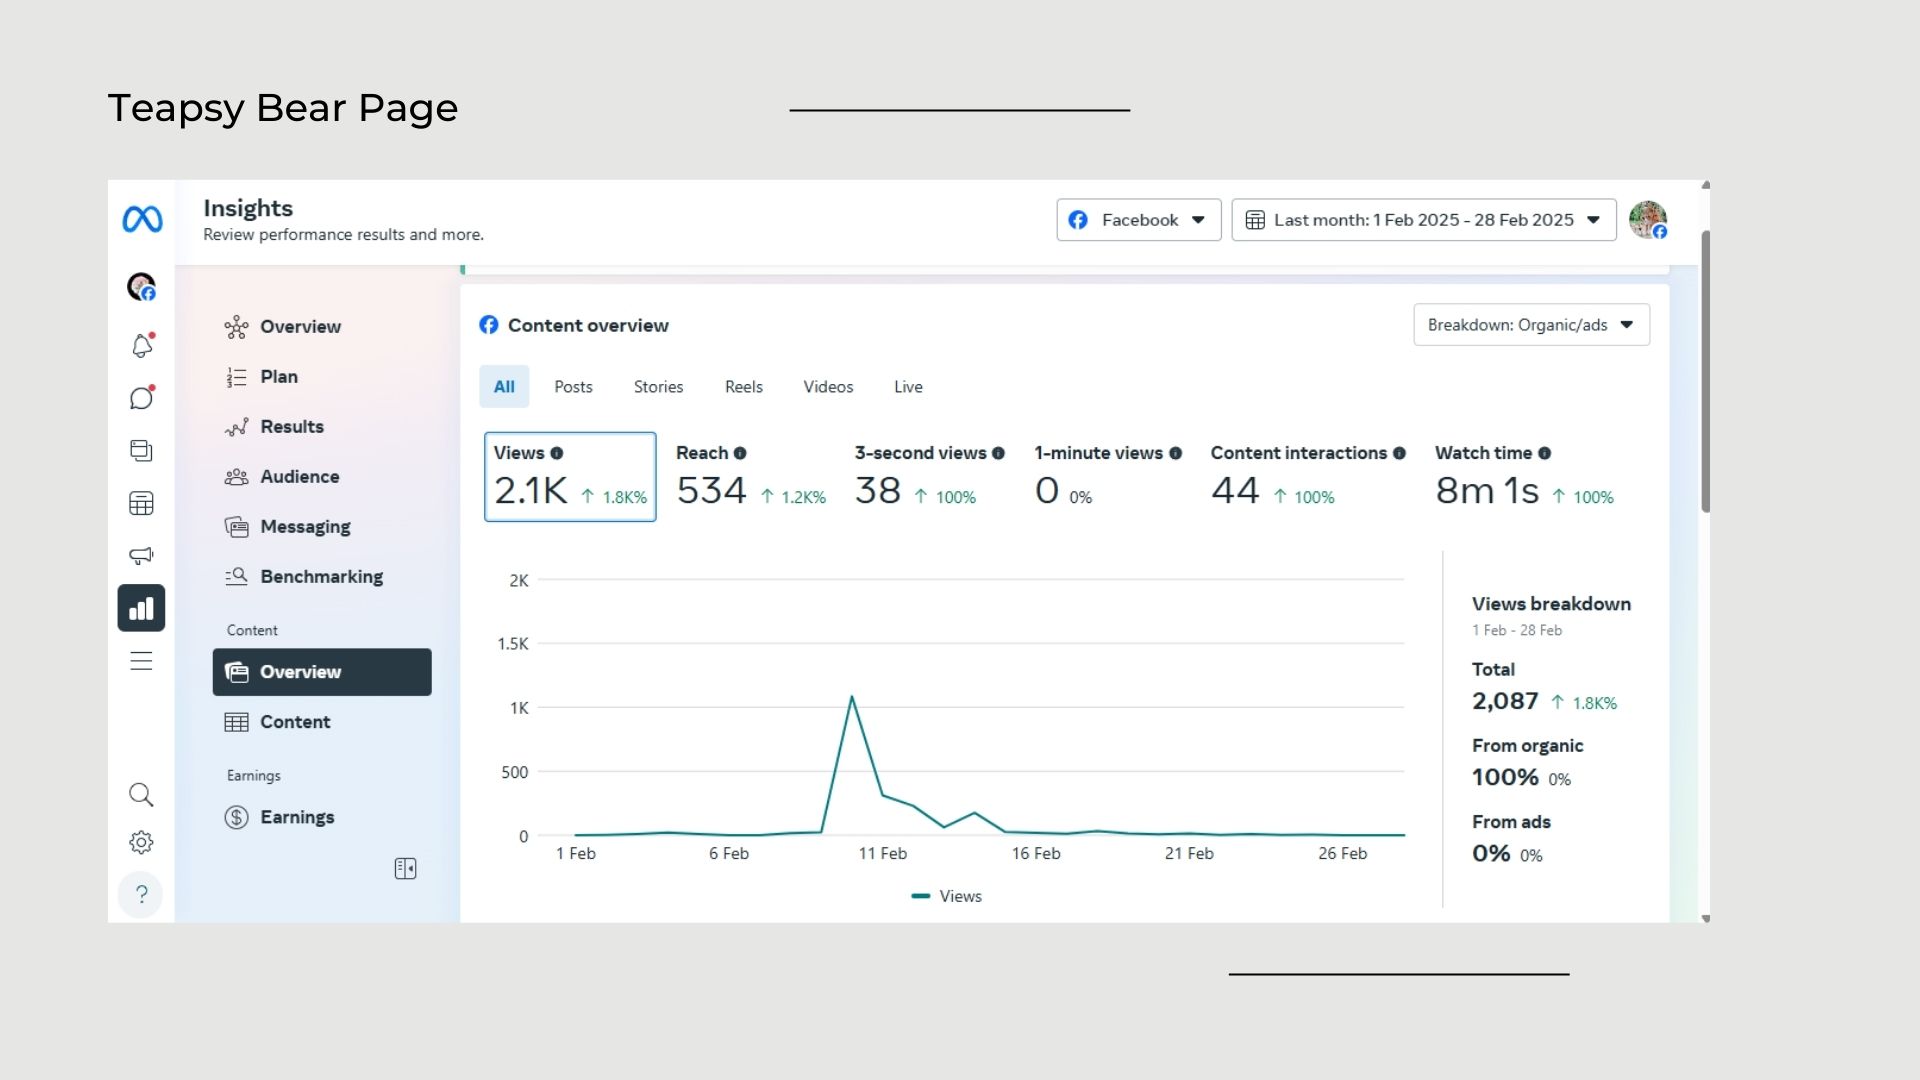This screenshot has height=1080, width=1920.
Task: Open the all tools hamburger icon
Action: point(142,661)
